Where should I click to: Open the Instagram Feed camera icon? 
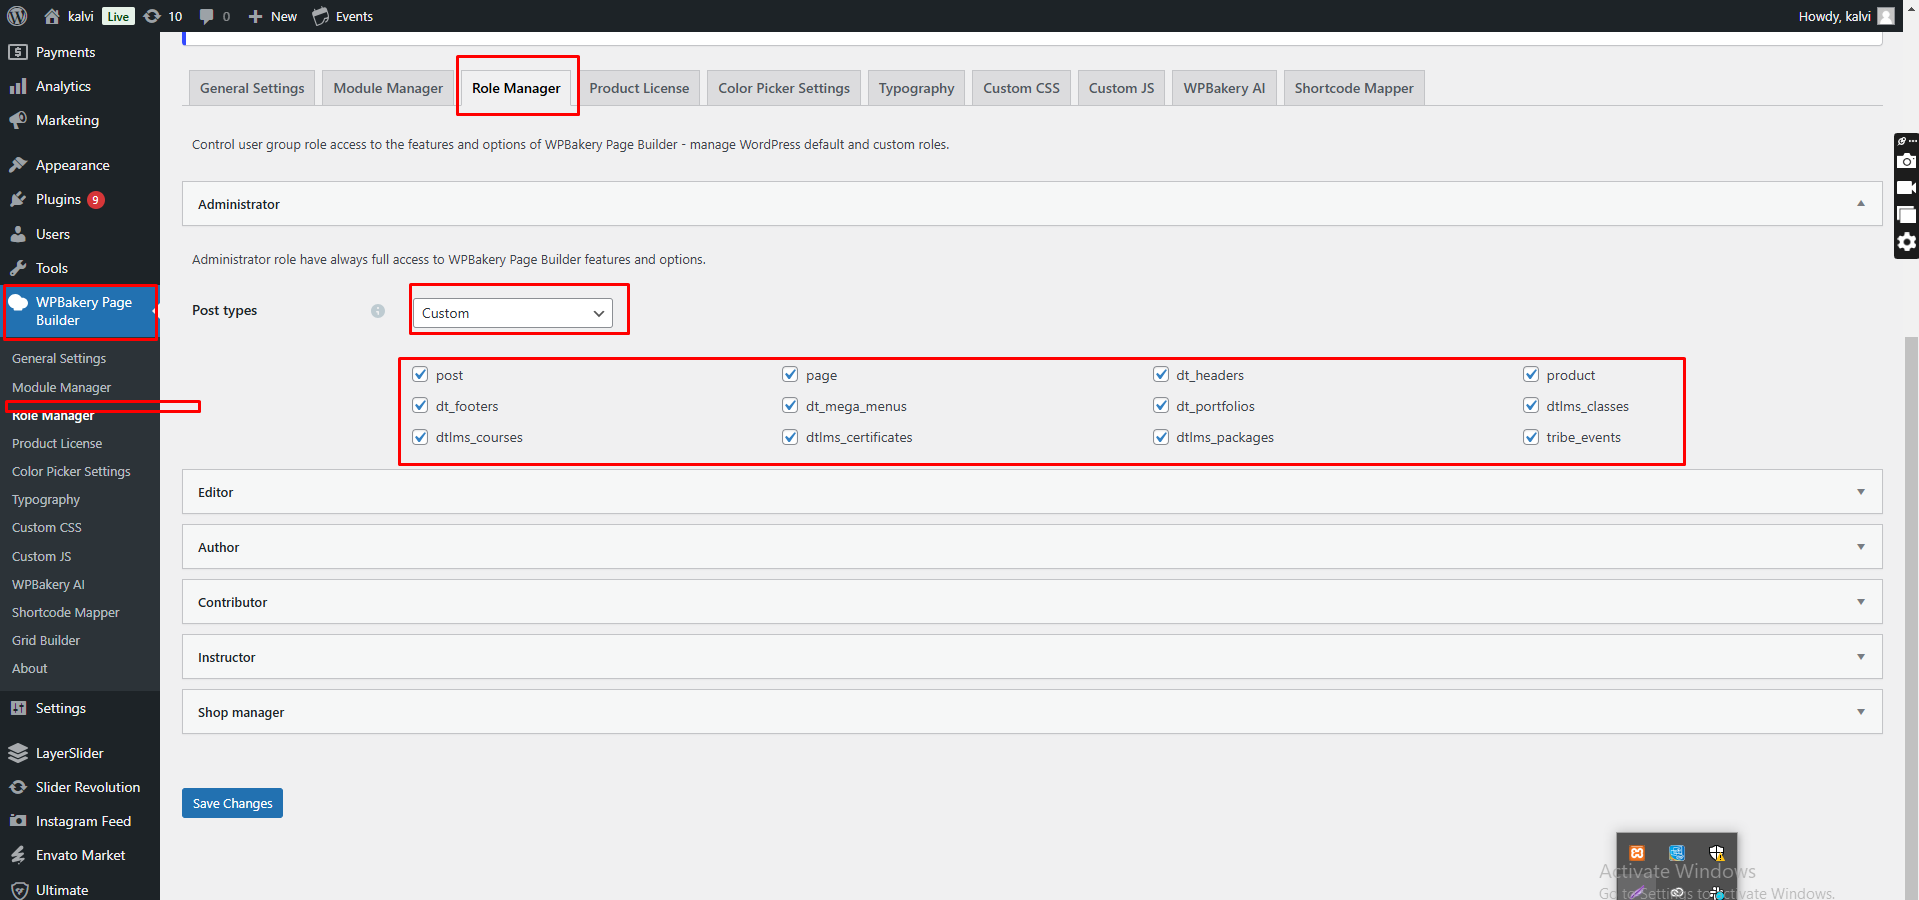pos(18,821)
